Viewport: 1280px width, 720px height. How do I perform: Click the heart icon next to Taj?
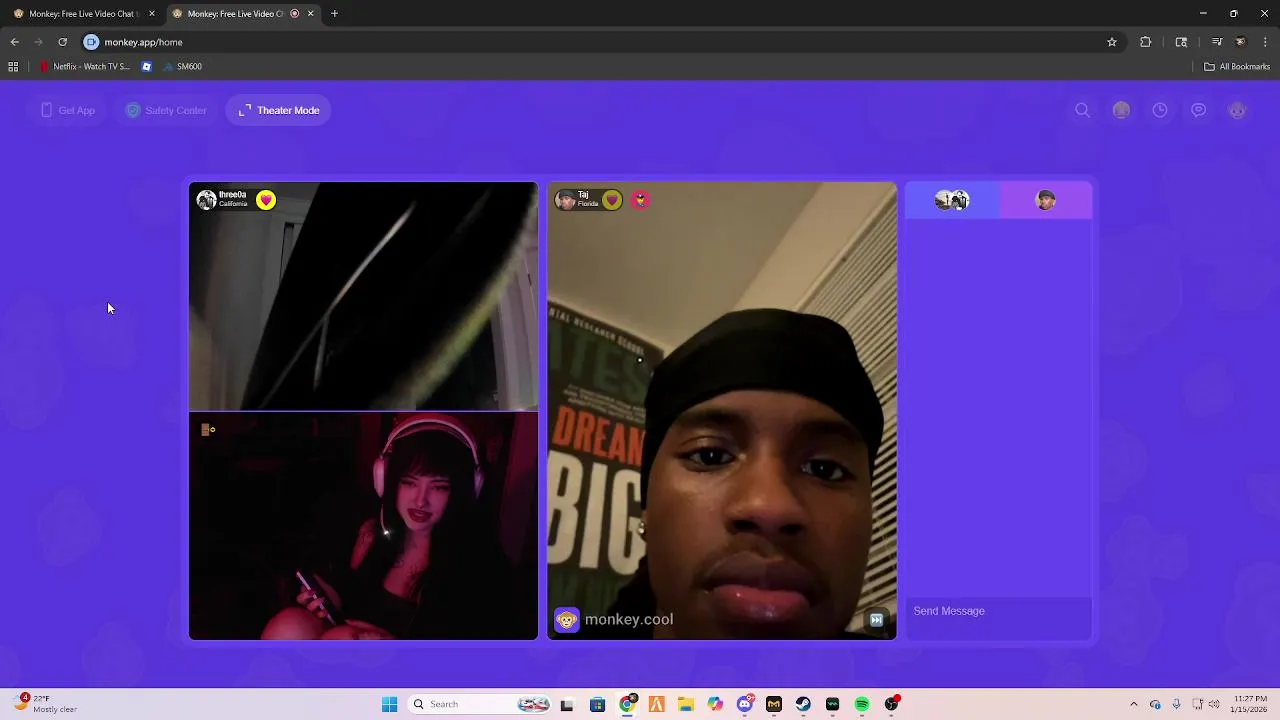coord(612,200)
